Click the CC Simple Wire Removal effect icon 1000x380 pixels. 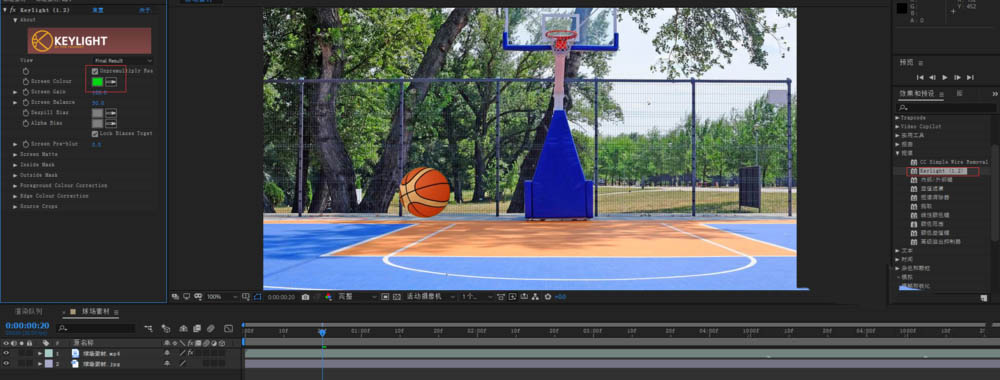click(913, 162)
